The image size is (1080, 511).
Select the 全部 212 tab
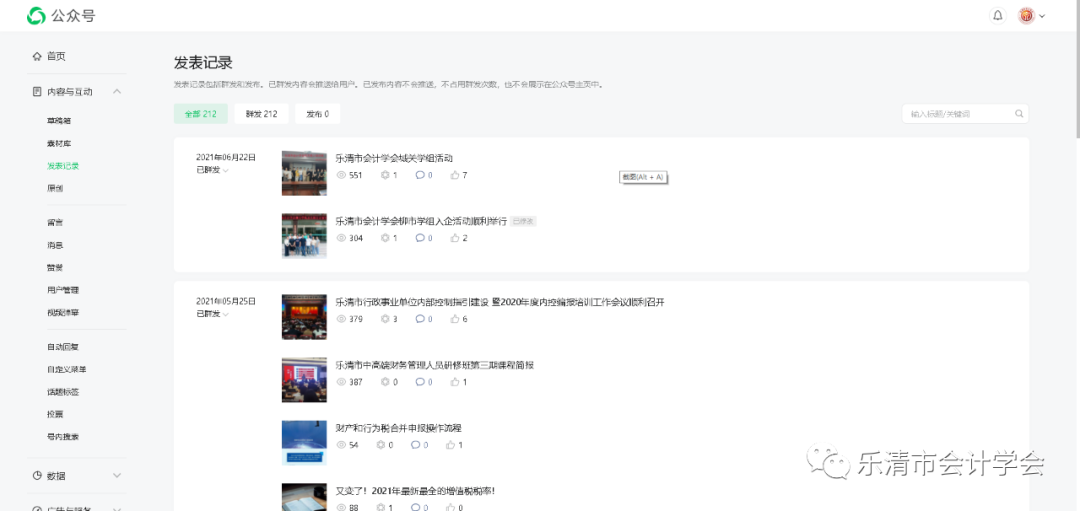point(200,114)
